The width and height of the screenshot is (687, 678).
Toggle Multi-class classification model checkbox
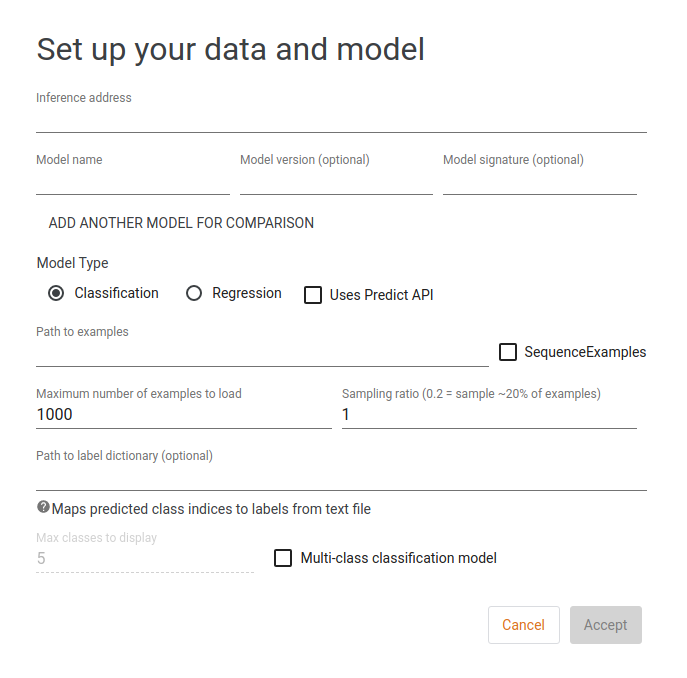click(x=283, y=558)
